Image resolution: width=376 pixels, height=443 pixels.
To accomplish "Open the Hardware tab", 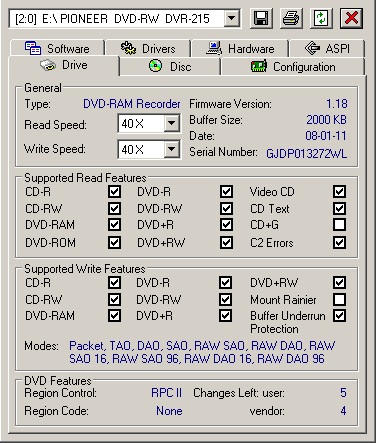I will pos(240,49).
